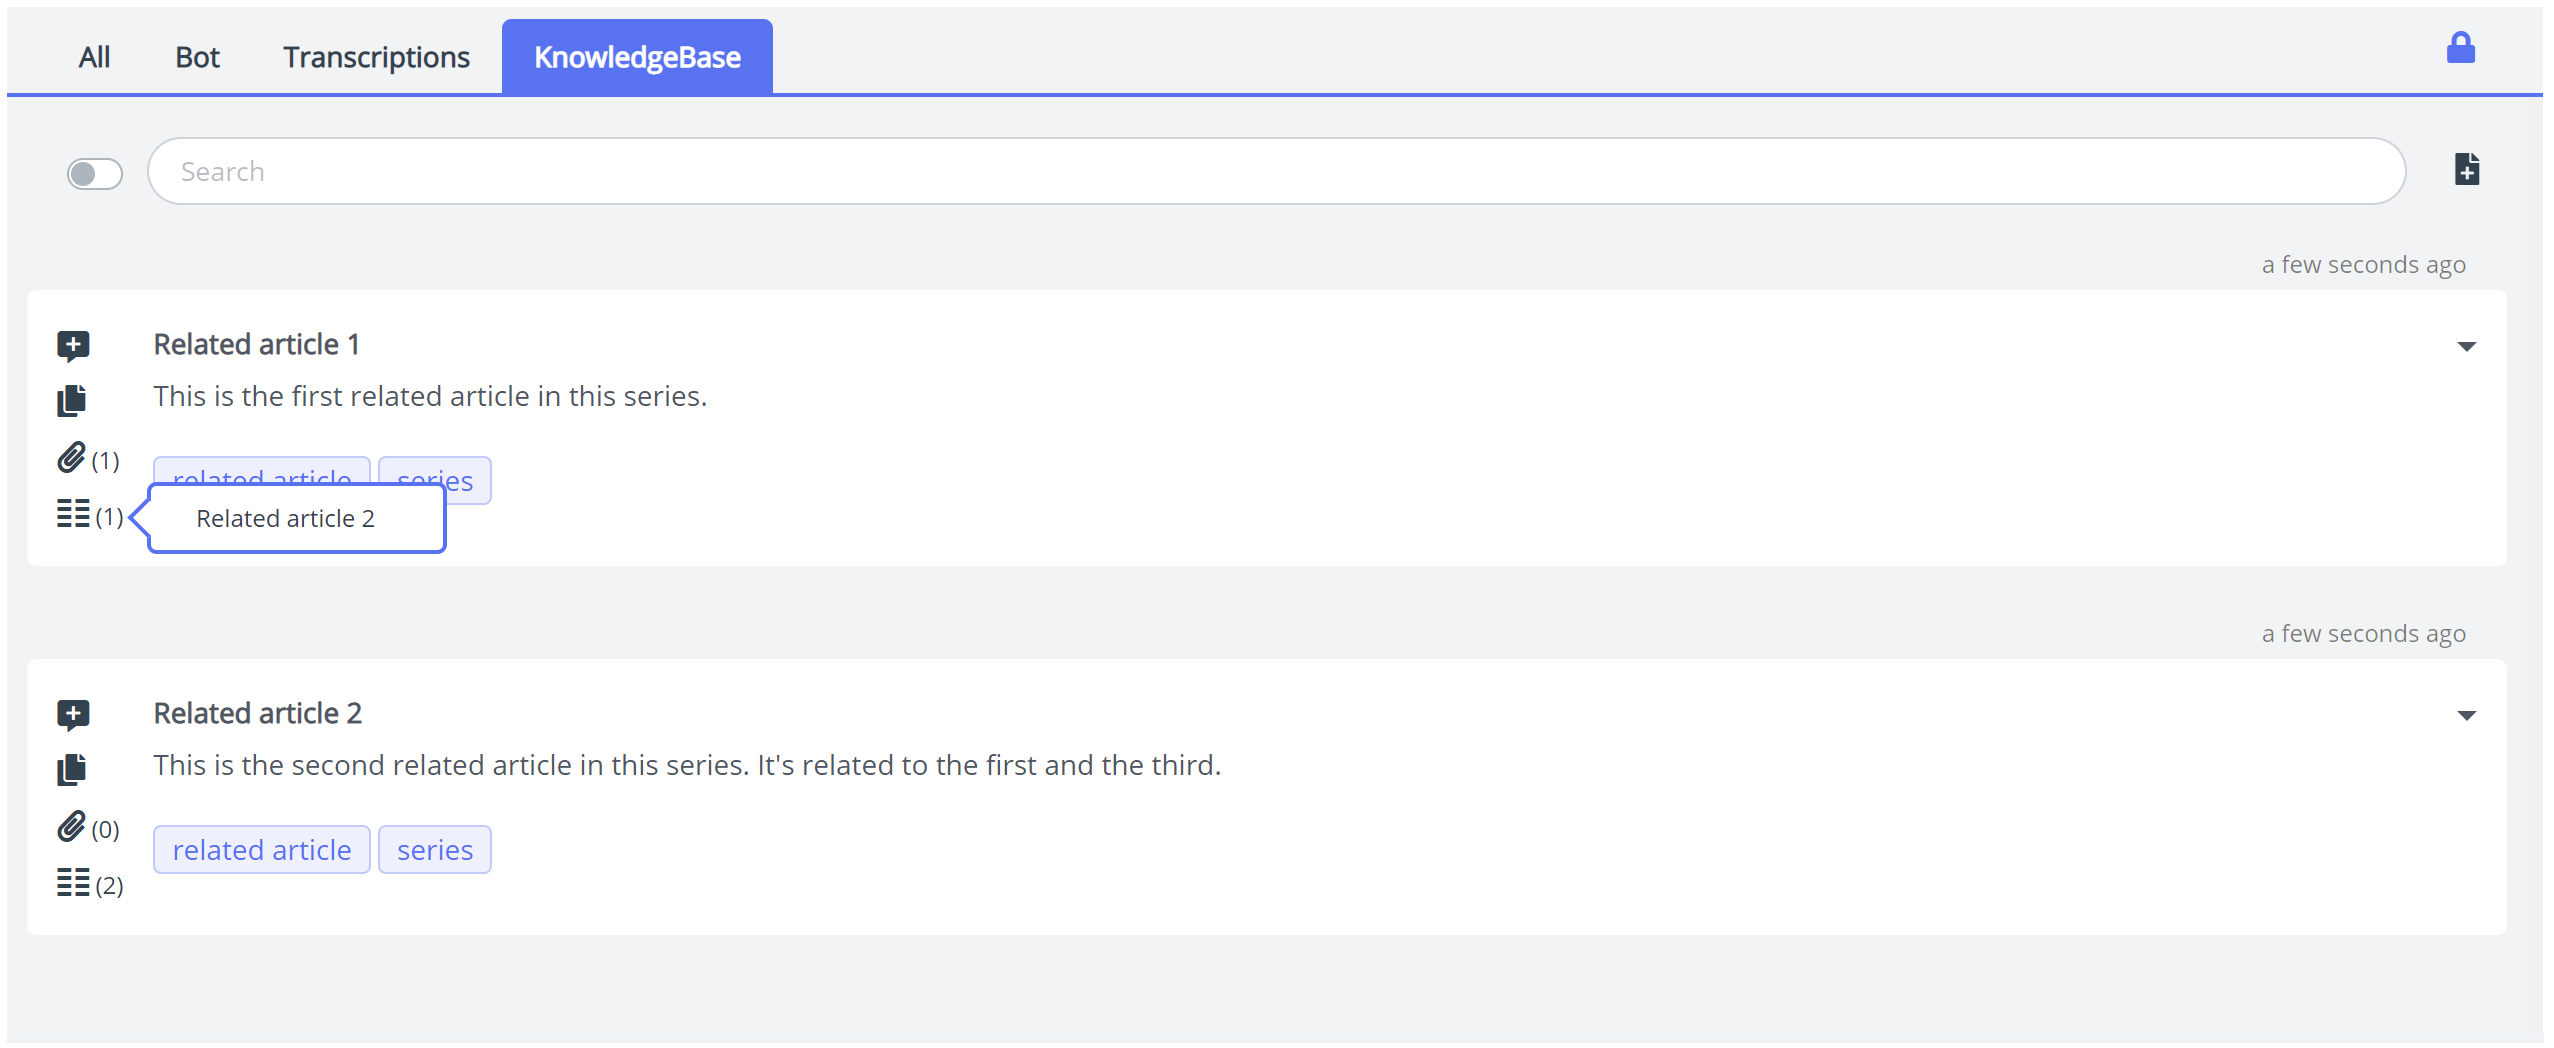
Task: Open the Bot tab
Action: coord(197,58)
